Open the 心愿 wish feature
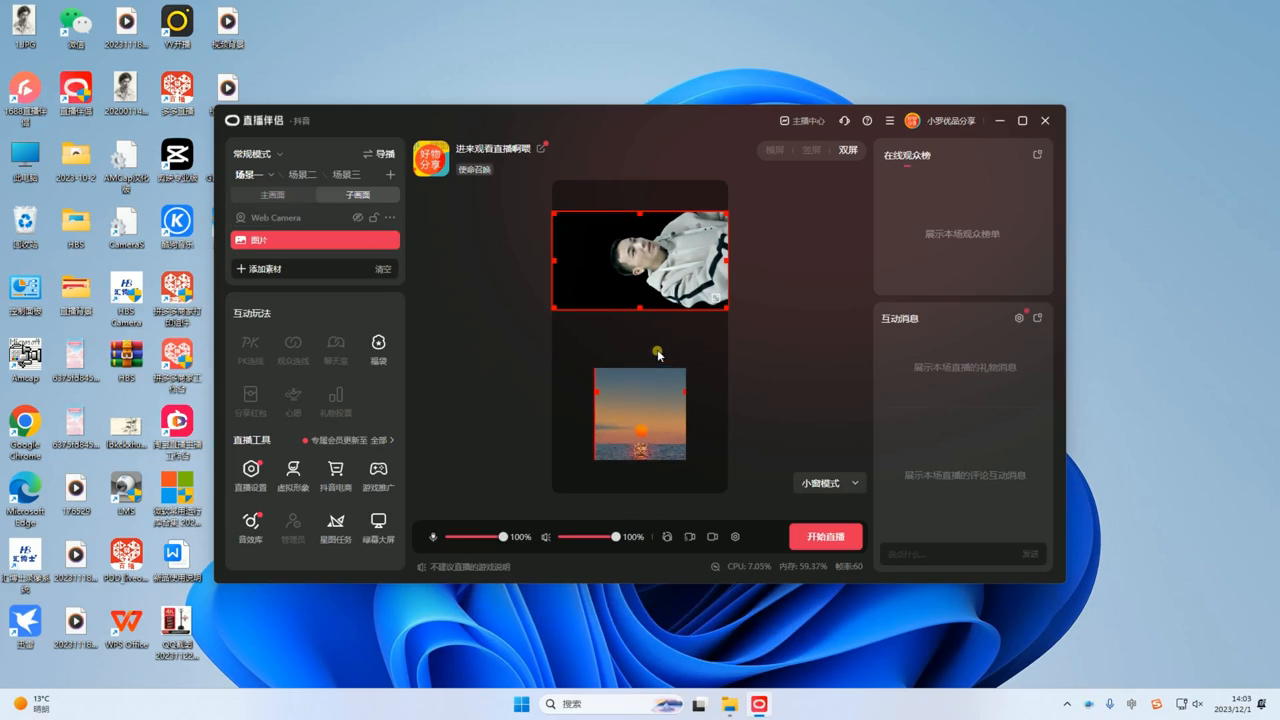Screen dimensions: 1280x720 click(x=293, y=401)
